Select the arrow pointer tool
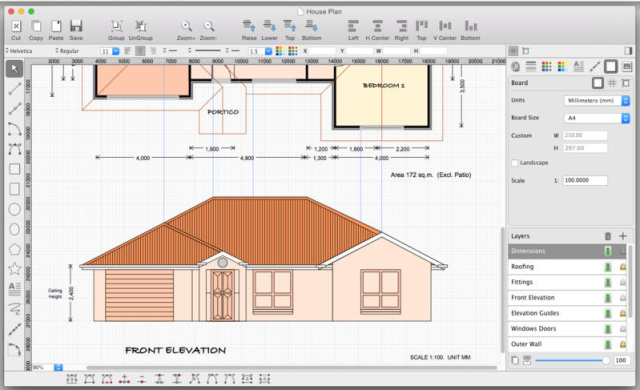 pos(15,69)
